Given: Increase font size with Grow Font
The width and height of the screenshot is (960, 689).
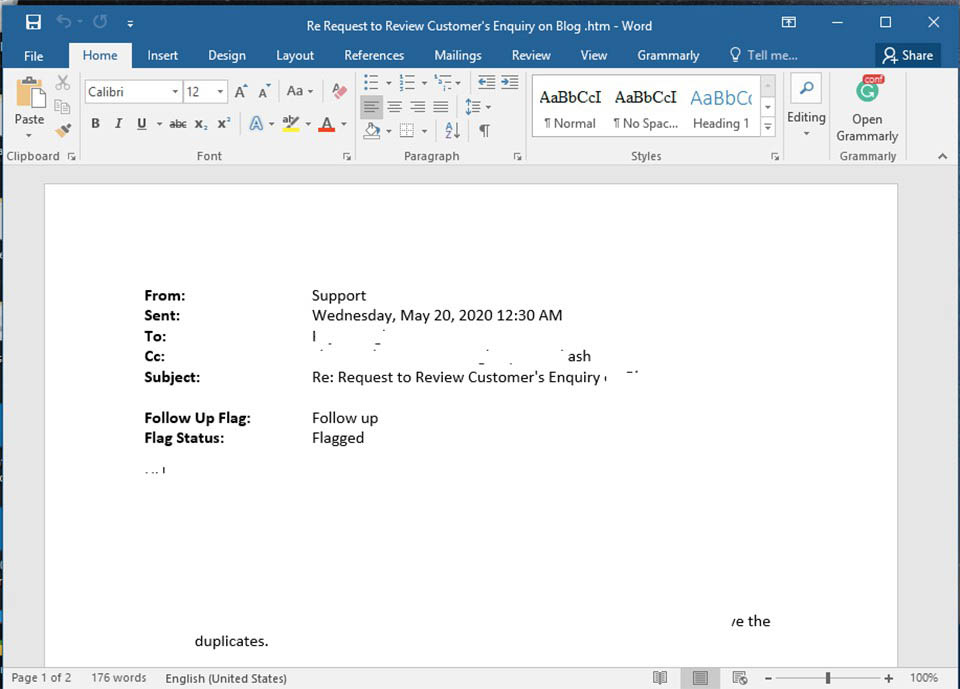Looking at the screenshot, I should point(241,91).
